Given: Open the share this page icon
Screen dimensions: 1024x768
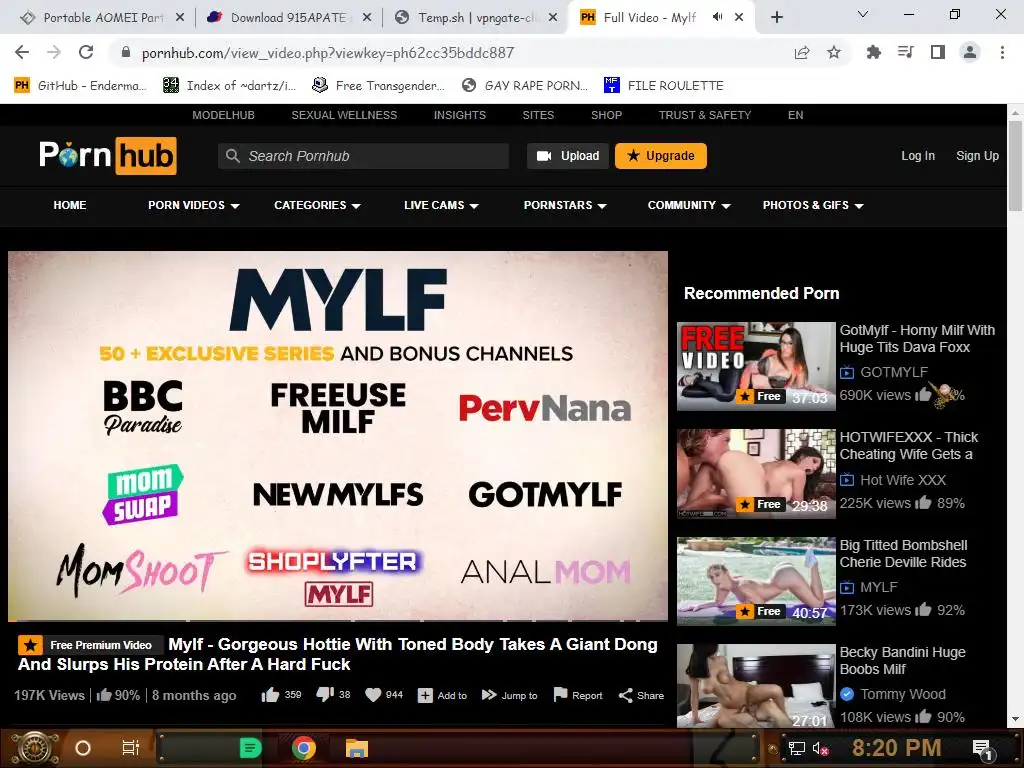Looking at the screenshot, I should pyautogui.click(x=802, y=52).
